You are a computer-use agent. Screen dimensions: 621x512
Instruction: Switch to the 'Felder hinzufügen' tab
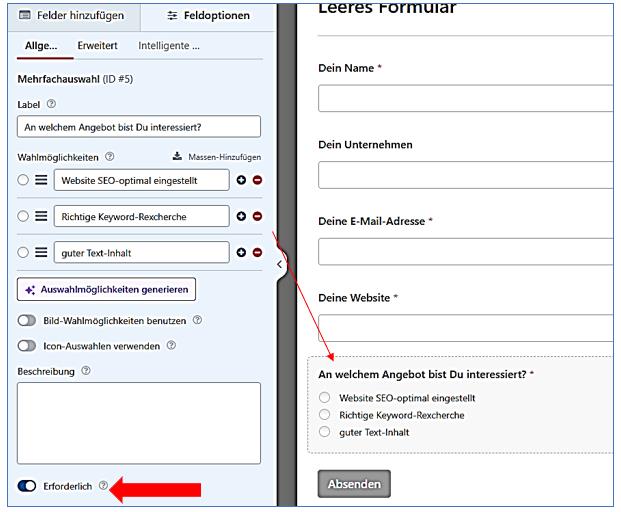point(70,16)
